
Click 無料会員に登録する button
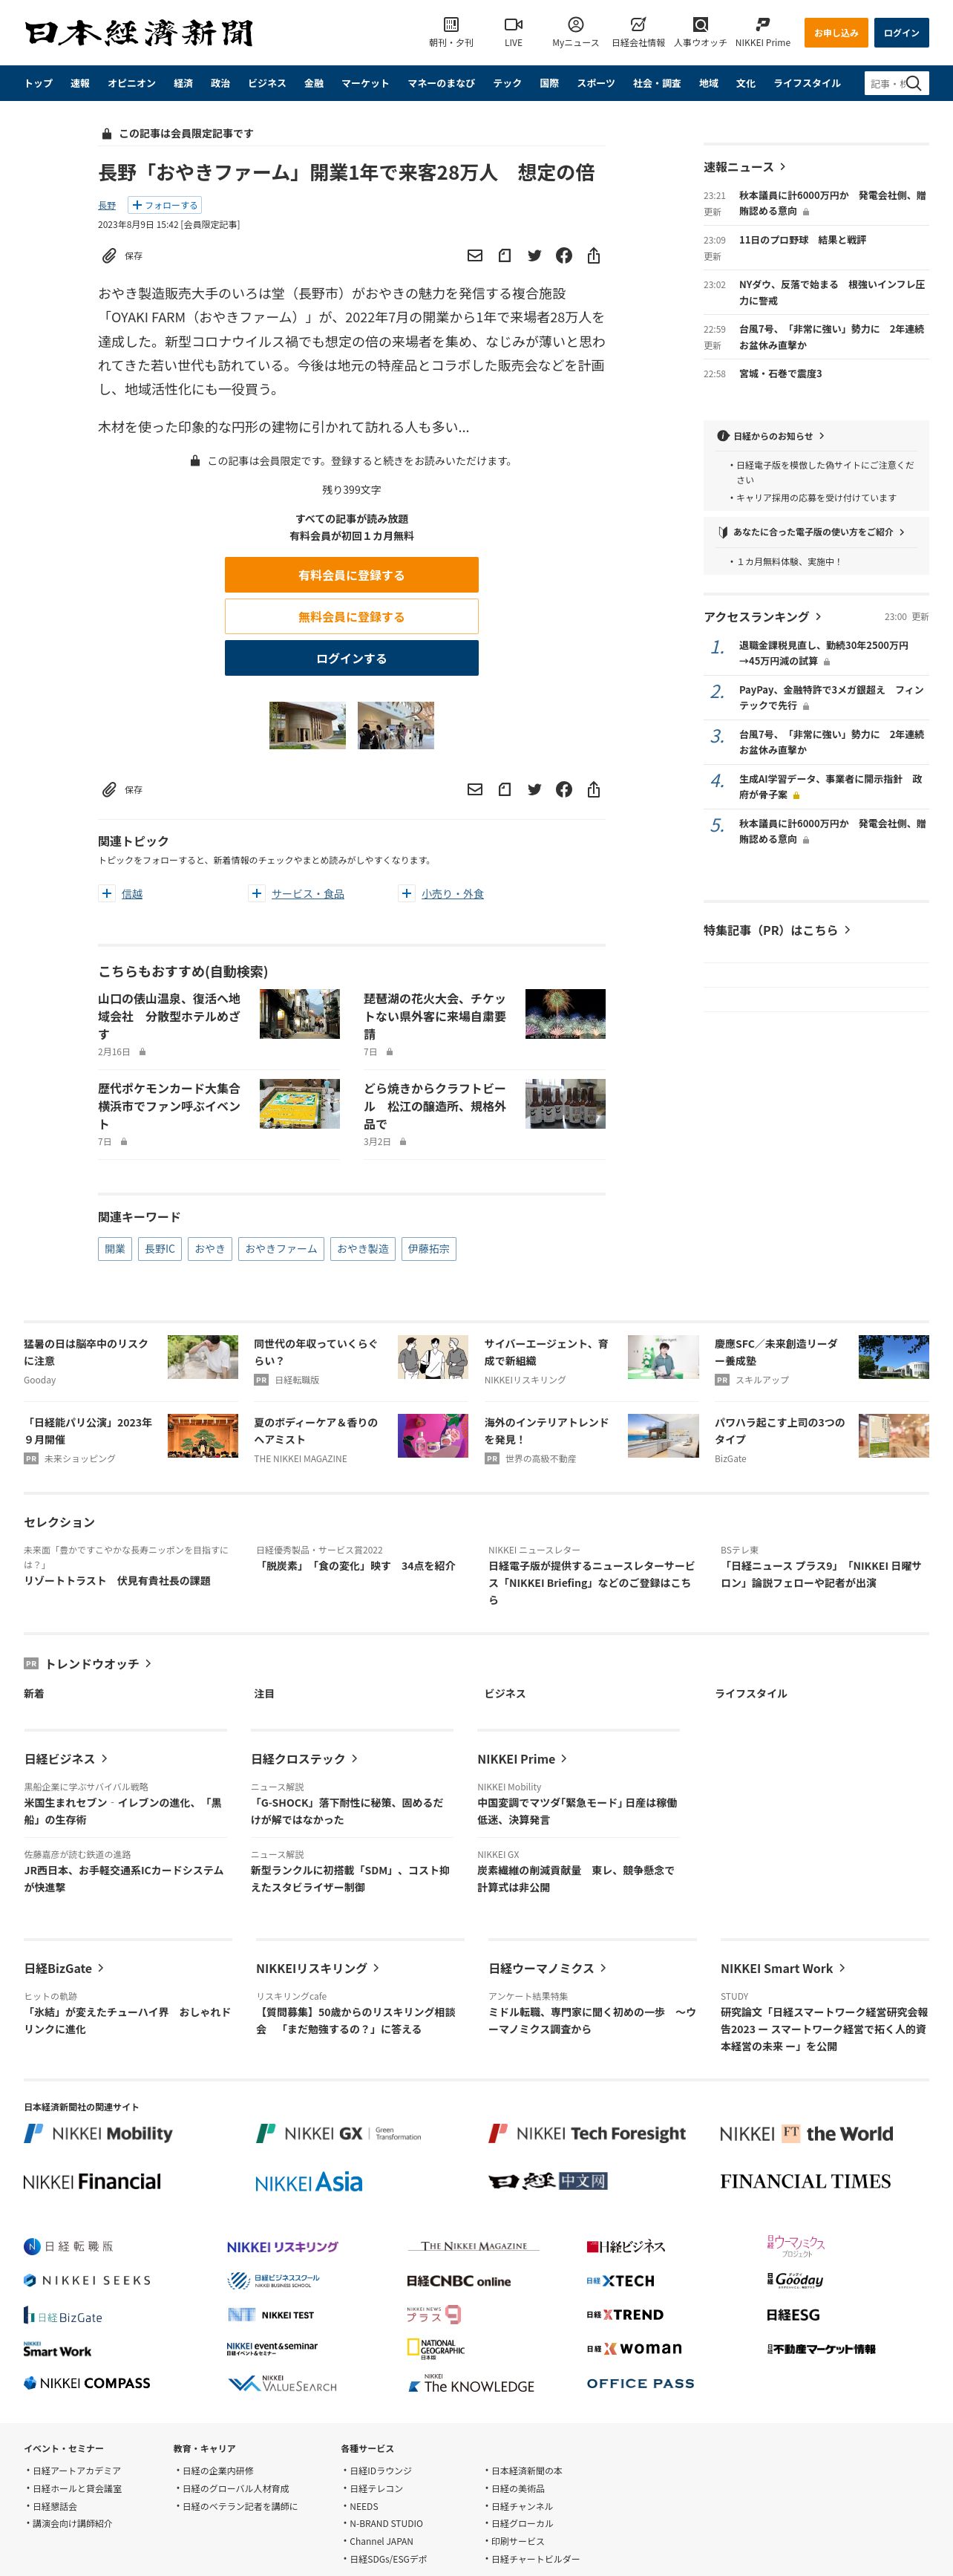(351, 617)
